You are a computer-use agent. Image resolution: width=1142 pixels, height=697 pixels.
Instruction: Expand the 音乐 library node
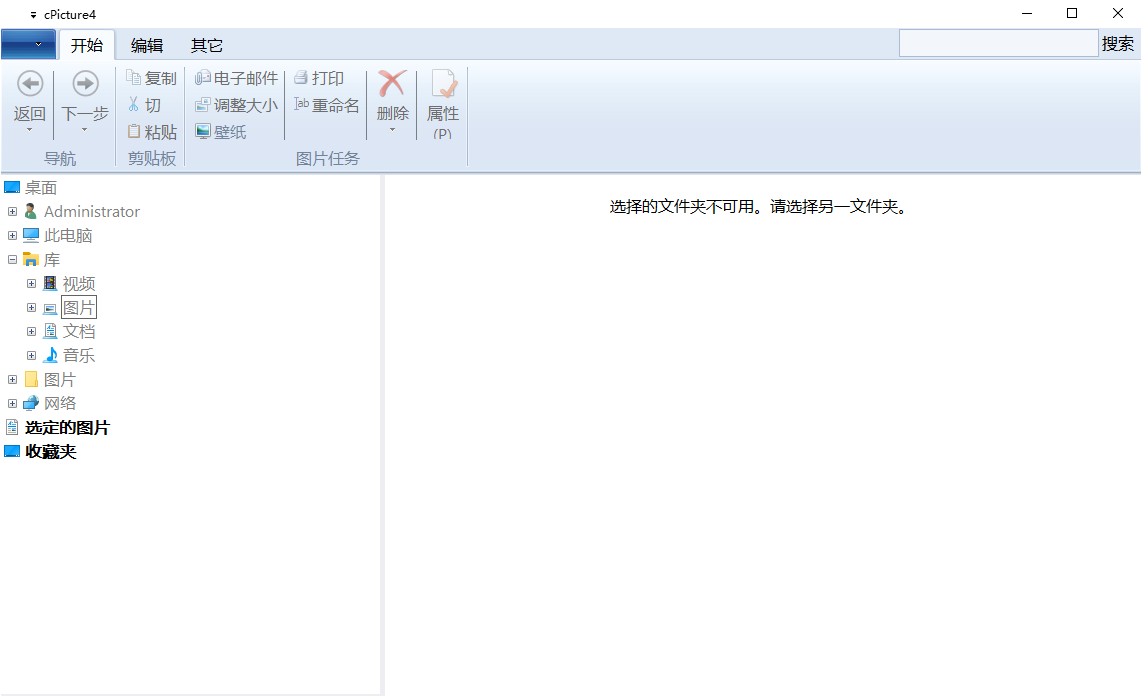pyautogui.click(x=31, y=355)
